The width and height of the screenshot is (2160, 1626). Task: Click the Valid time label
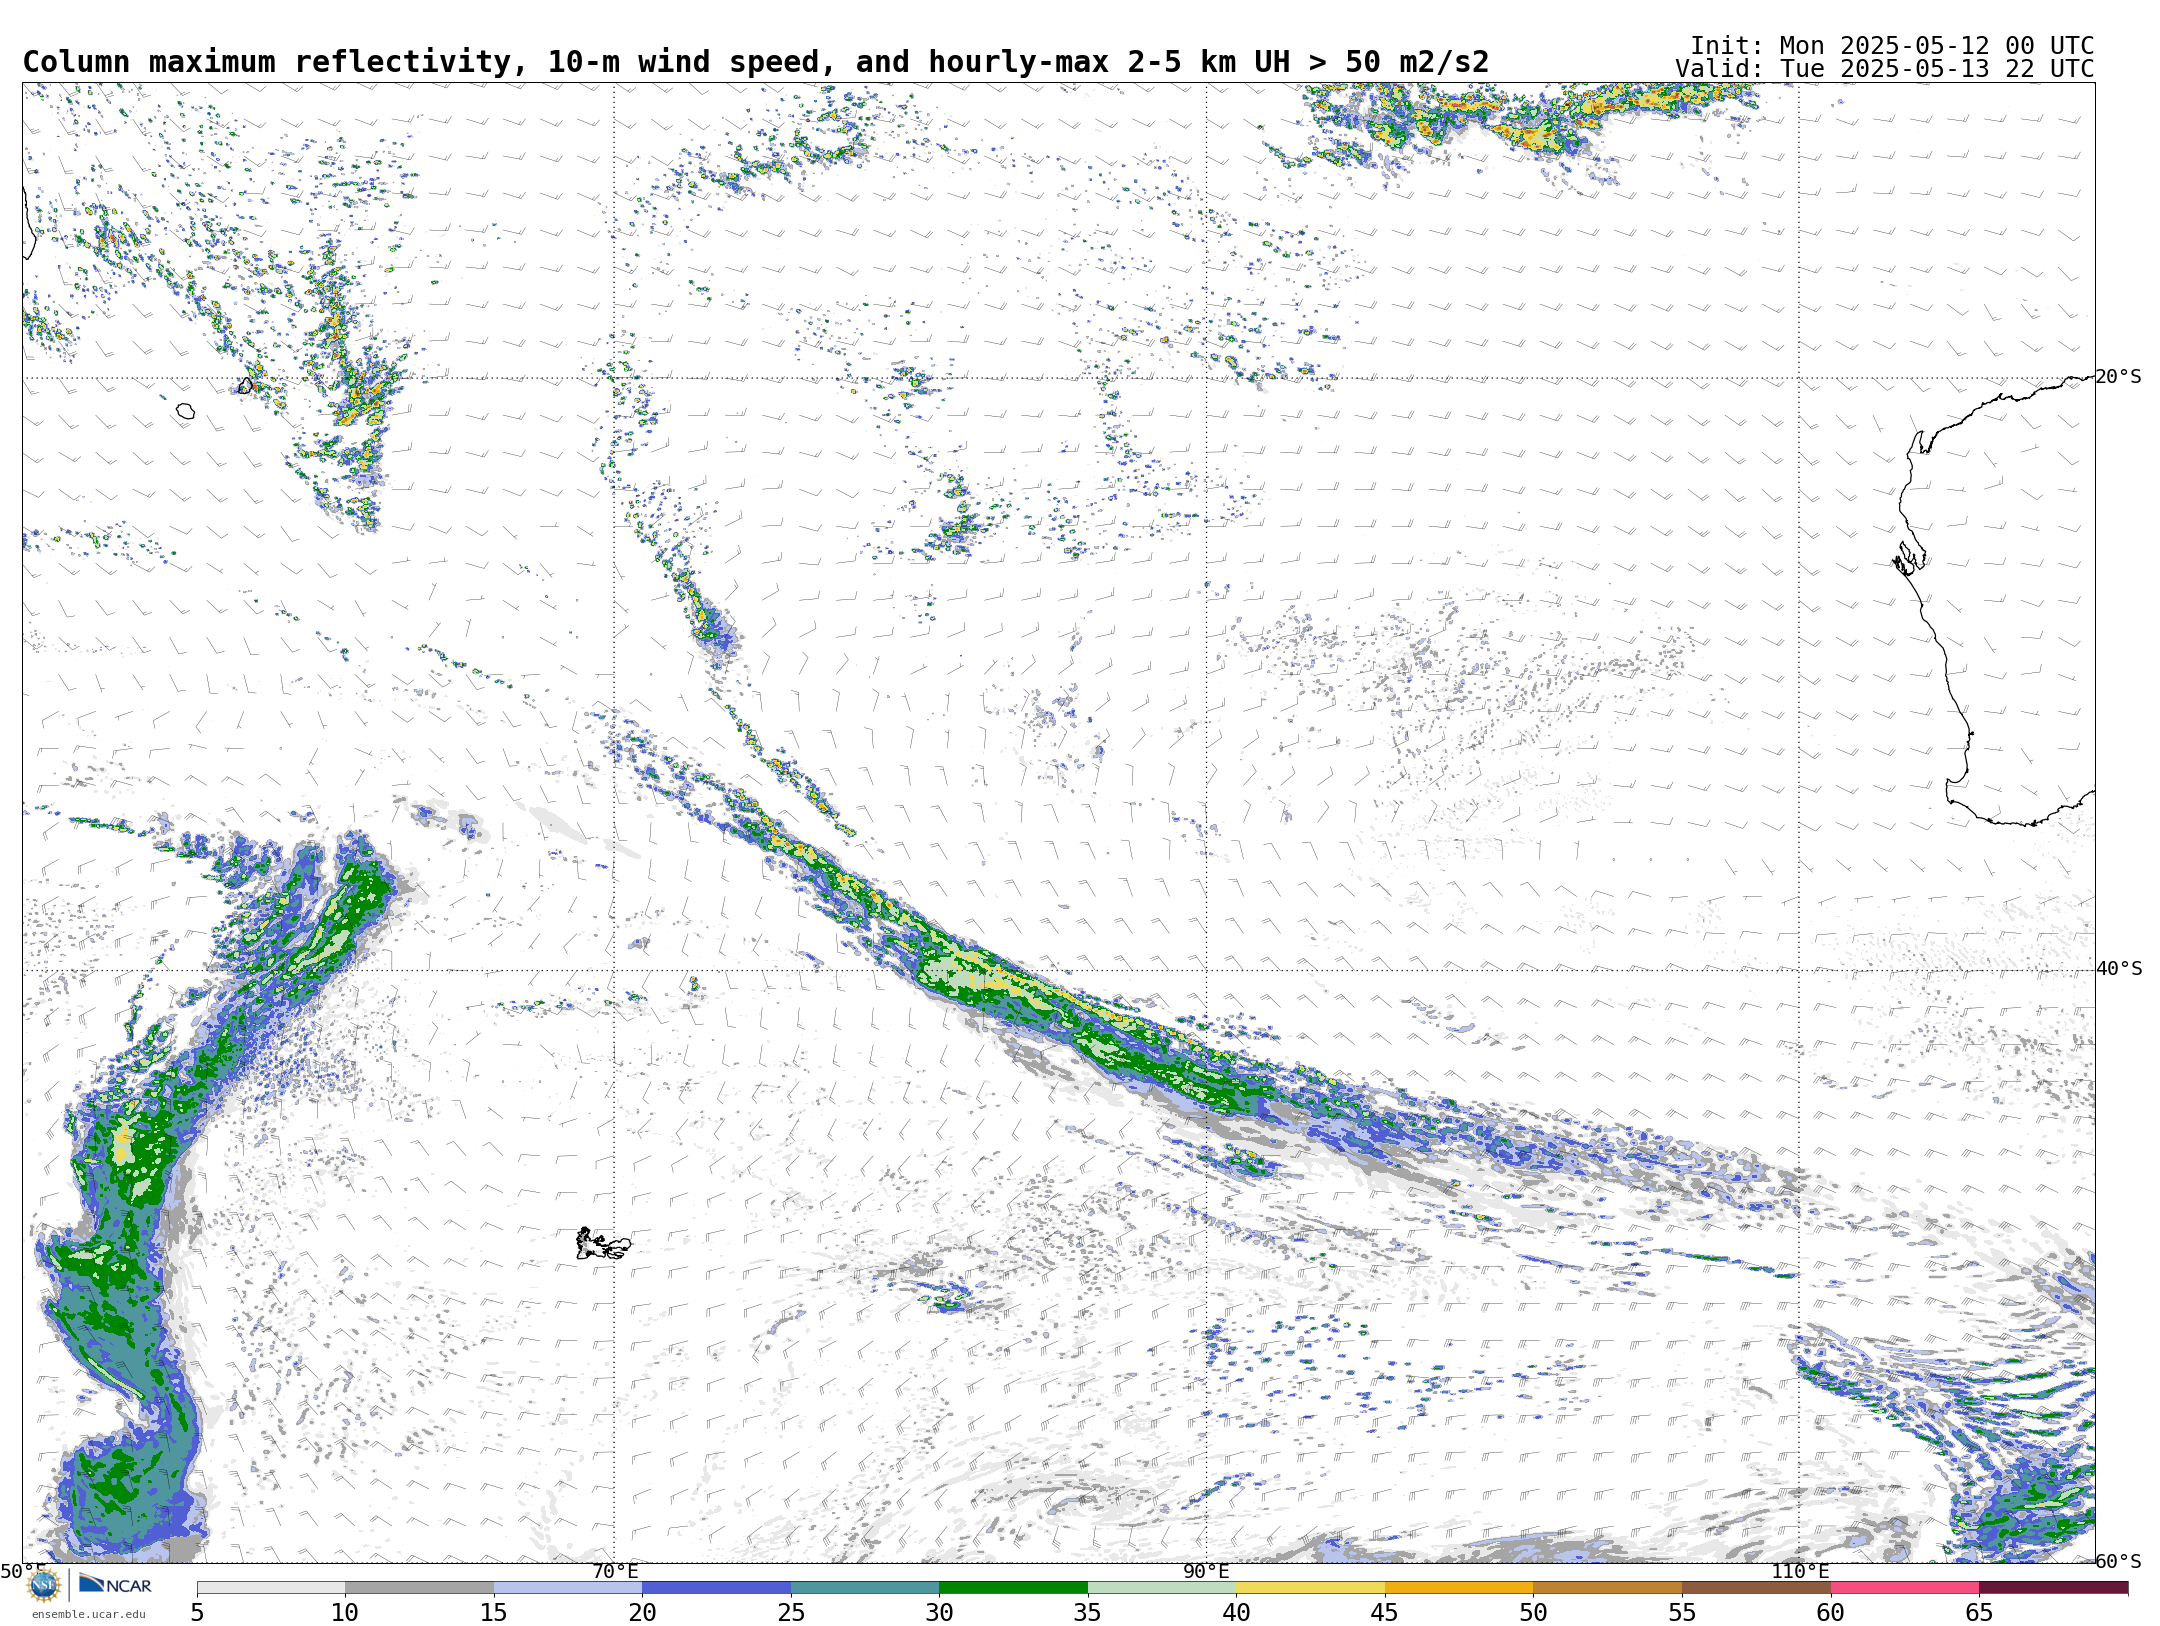pos(1885,69)
